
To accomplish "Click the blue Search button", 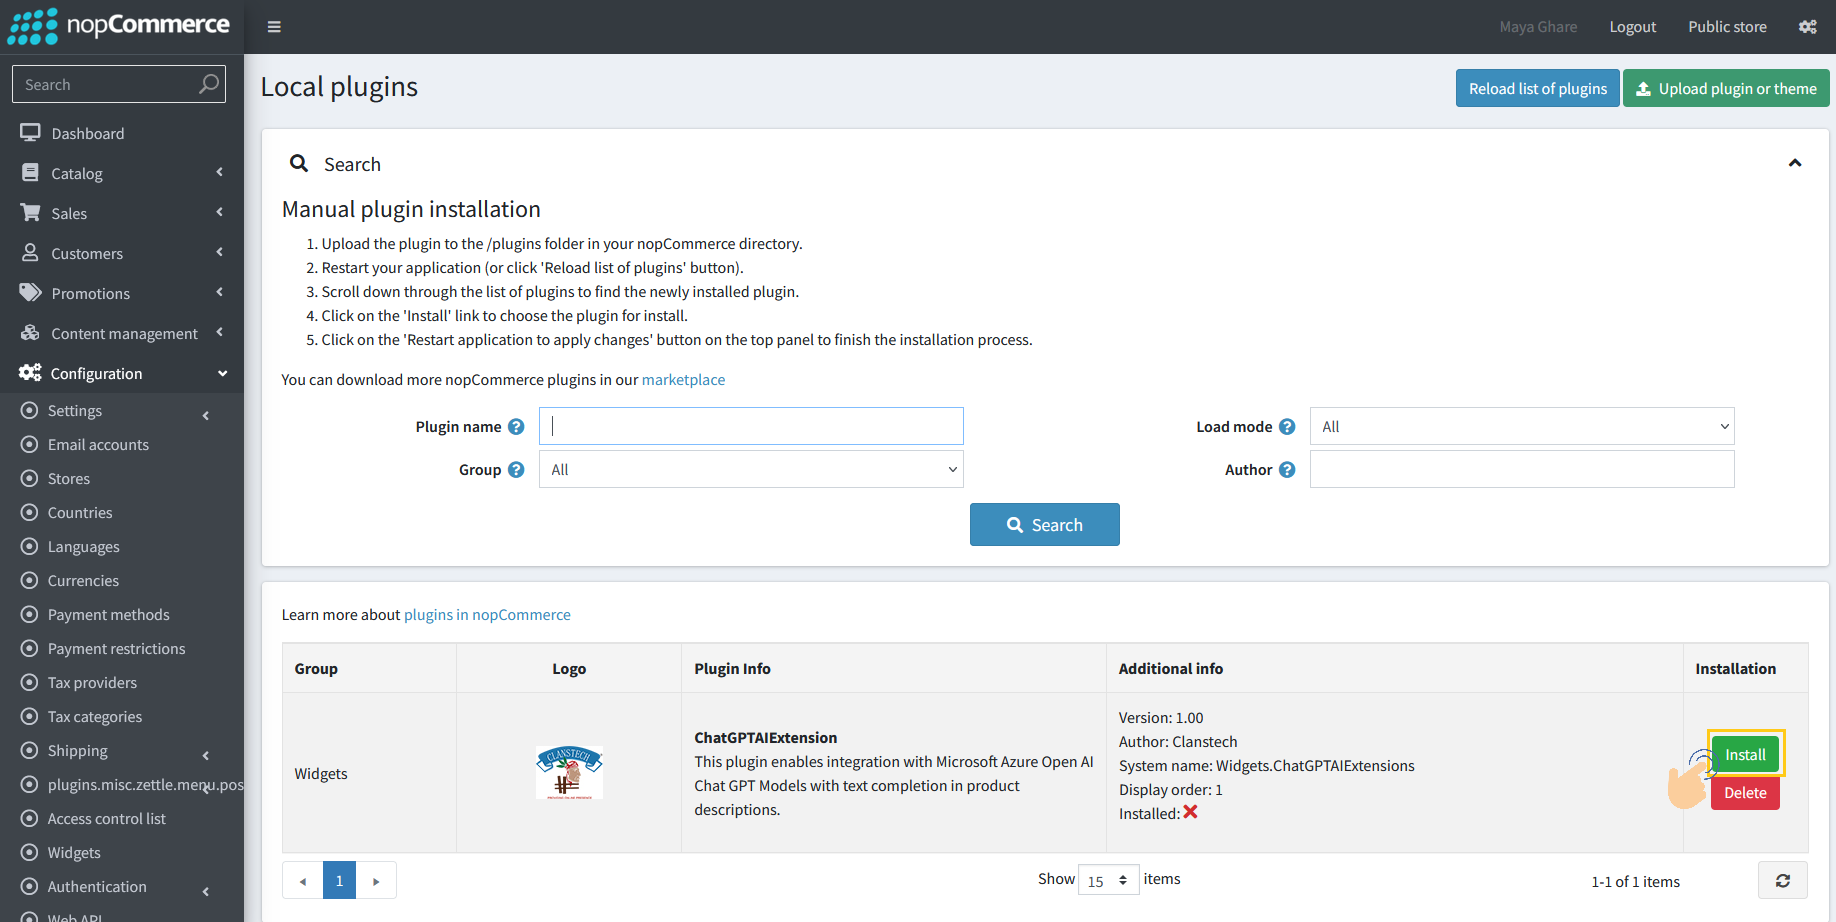I will pos(1044,524).
